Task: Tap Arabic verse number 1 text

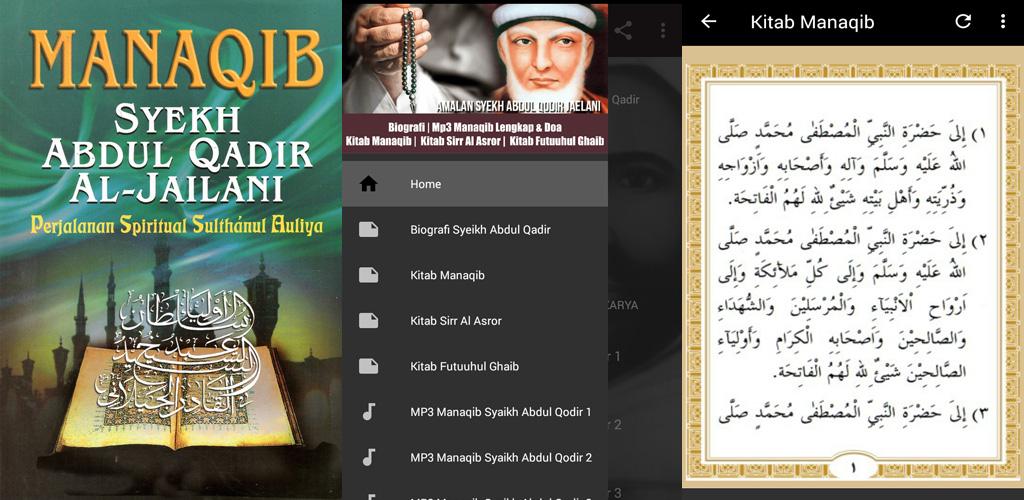Action: point(852,166)
